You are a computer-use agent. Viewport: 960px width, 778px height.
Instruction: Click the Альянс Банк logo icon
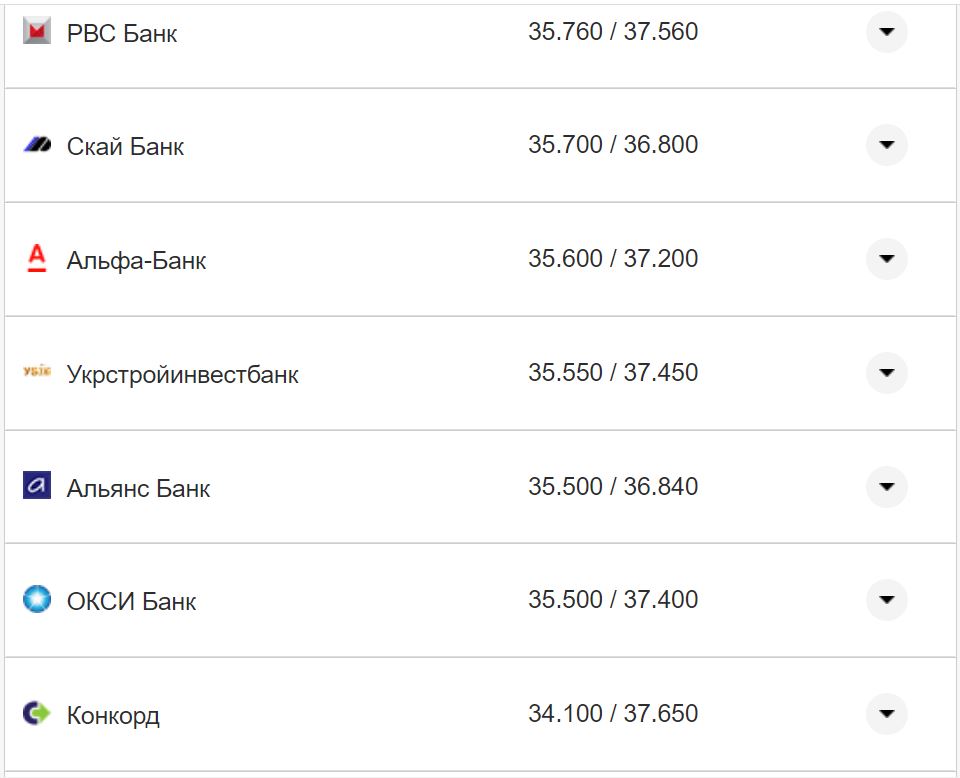pyautogui.click(x=37, y=486)
